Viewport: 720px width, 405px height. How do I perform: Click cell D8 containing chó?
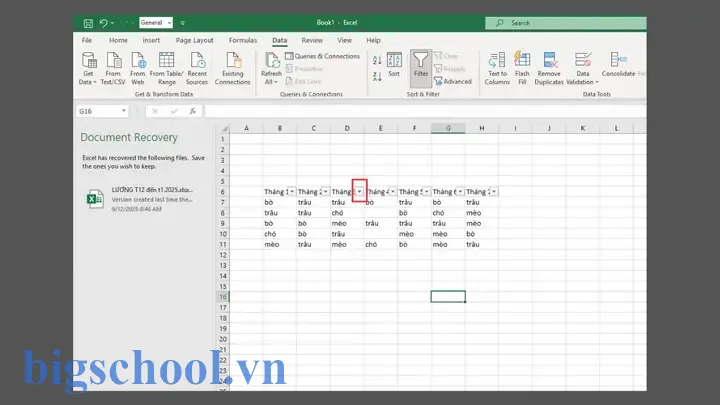pos(347,213)
